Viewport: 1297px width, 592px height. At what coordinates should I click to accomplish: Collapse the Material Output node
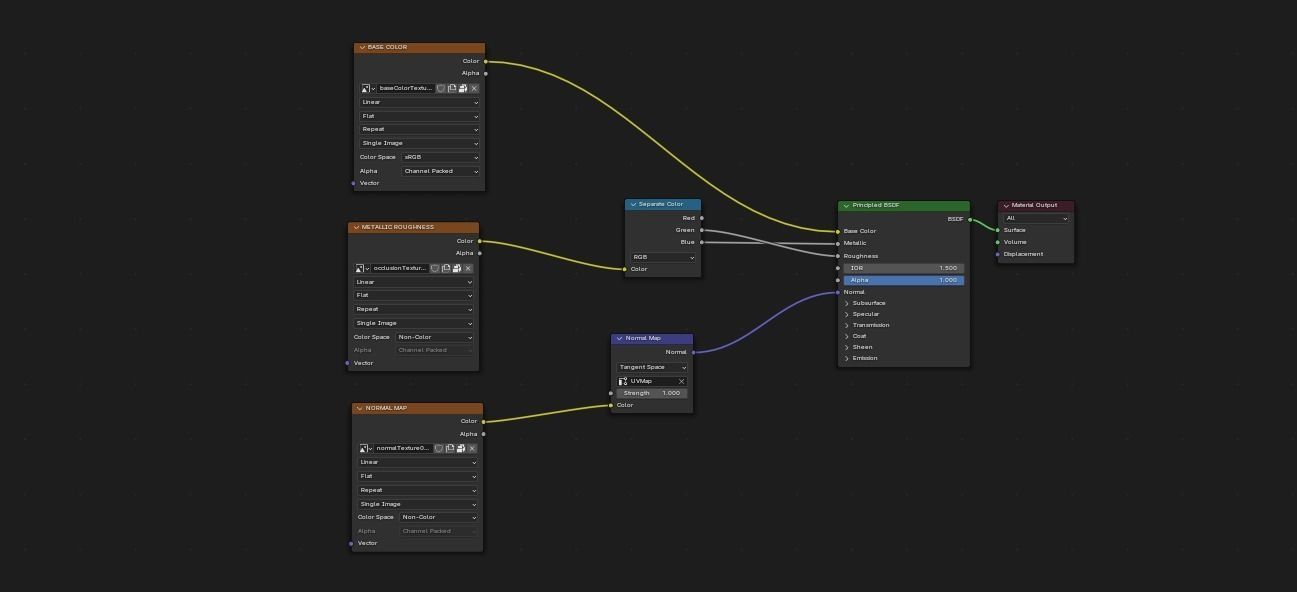[x=1006, y=205]
